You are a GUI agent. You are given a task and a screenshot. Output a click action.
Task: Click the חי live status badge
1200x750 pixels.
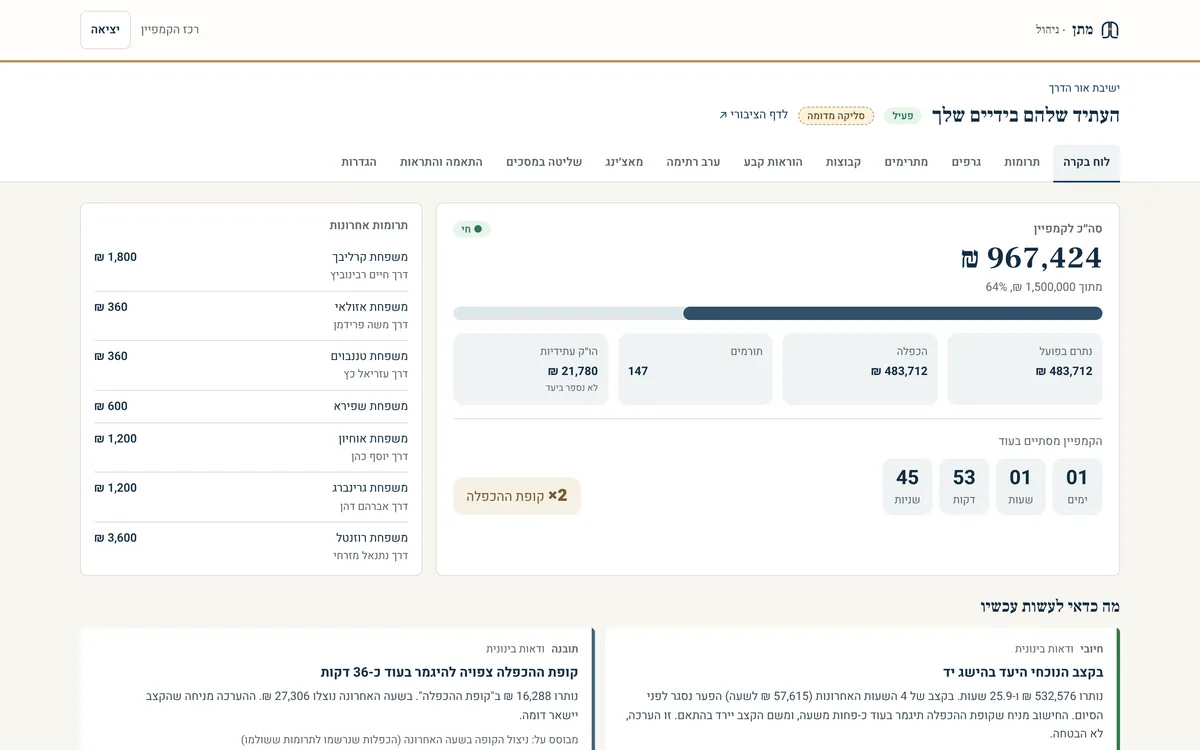472,229
